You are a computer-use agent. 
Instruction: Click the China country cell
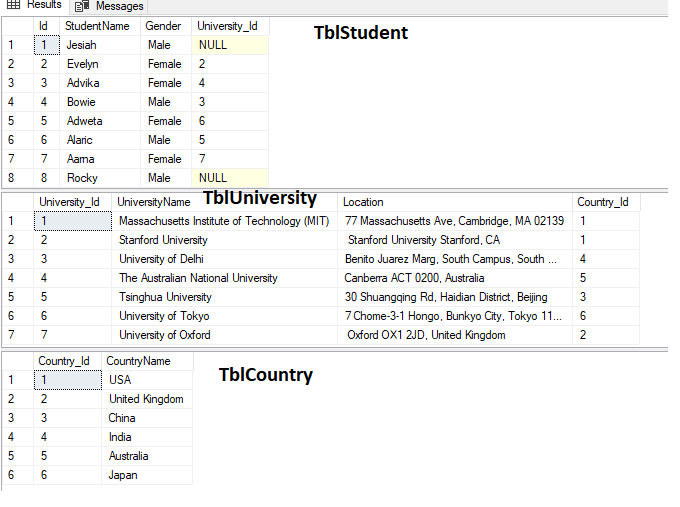tap(147, 418)
